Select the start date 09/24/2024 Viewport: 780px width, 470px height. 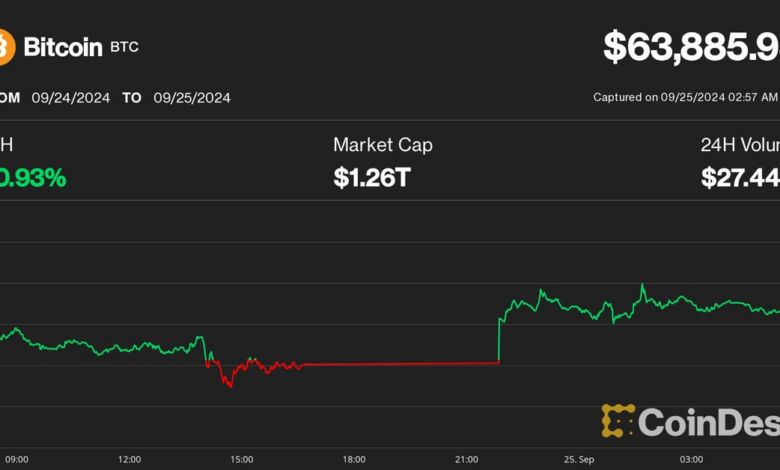(x=70, y=98)
